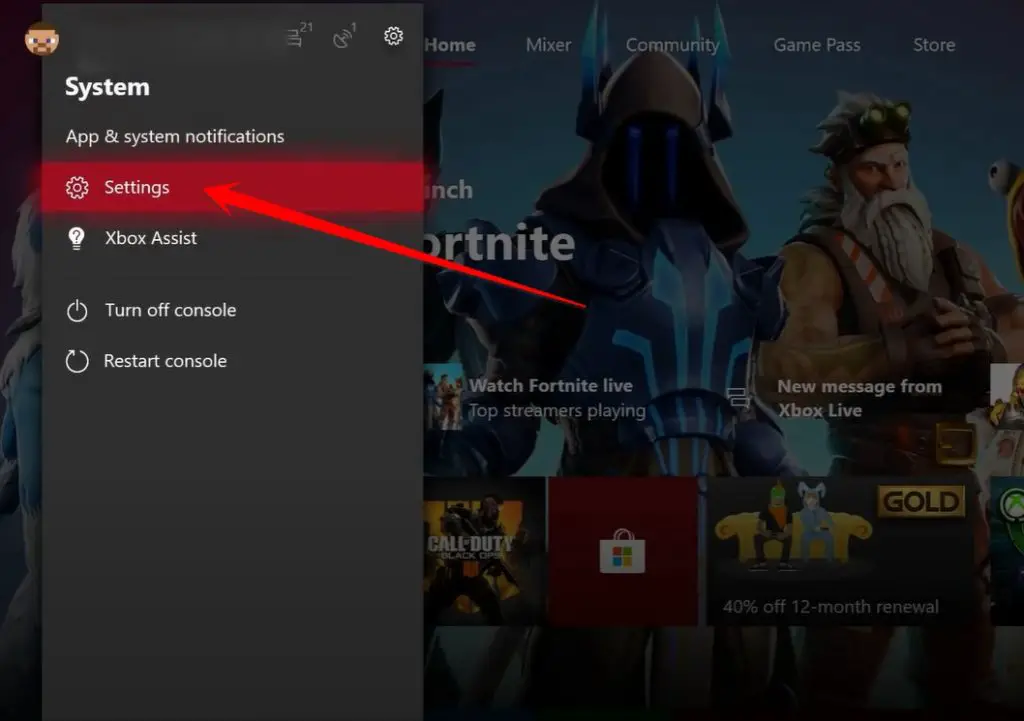Viewport: 1024px width, 721px height.
Task: Click the GOLD badge on the renewal tile
Action: tap(921, 502)
